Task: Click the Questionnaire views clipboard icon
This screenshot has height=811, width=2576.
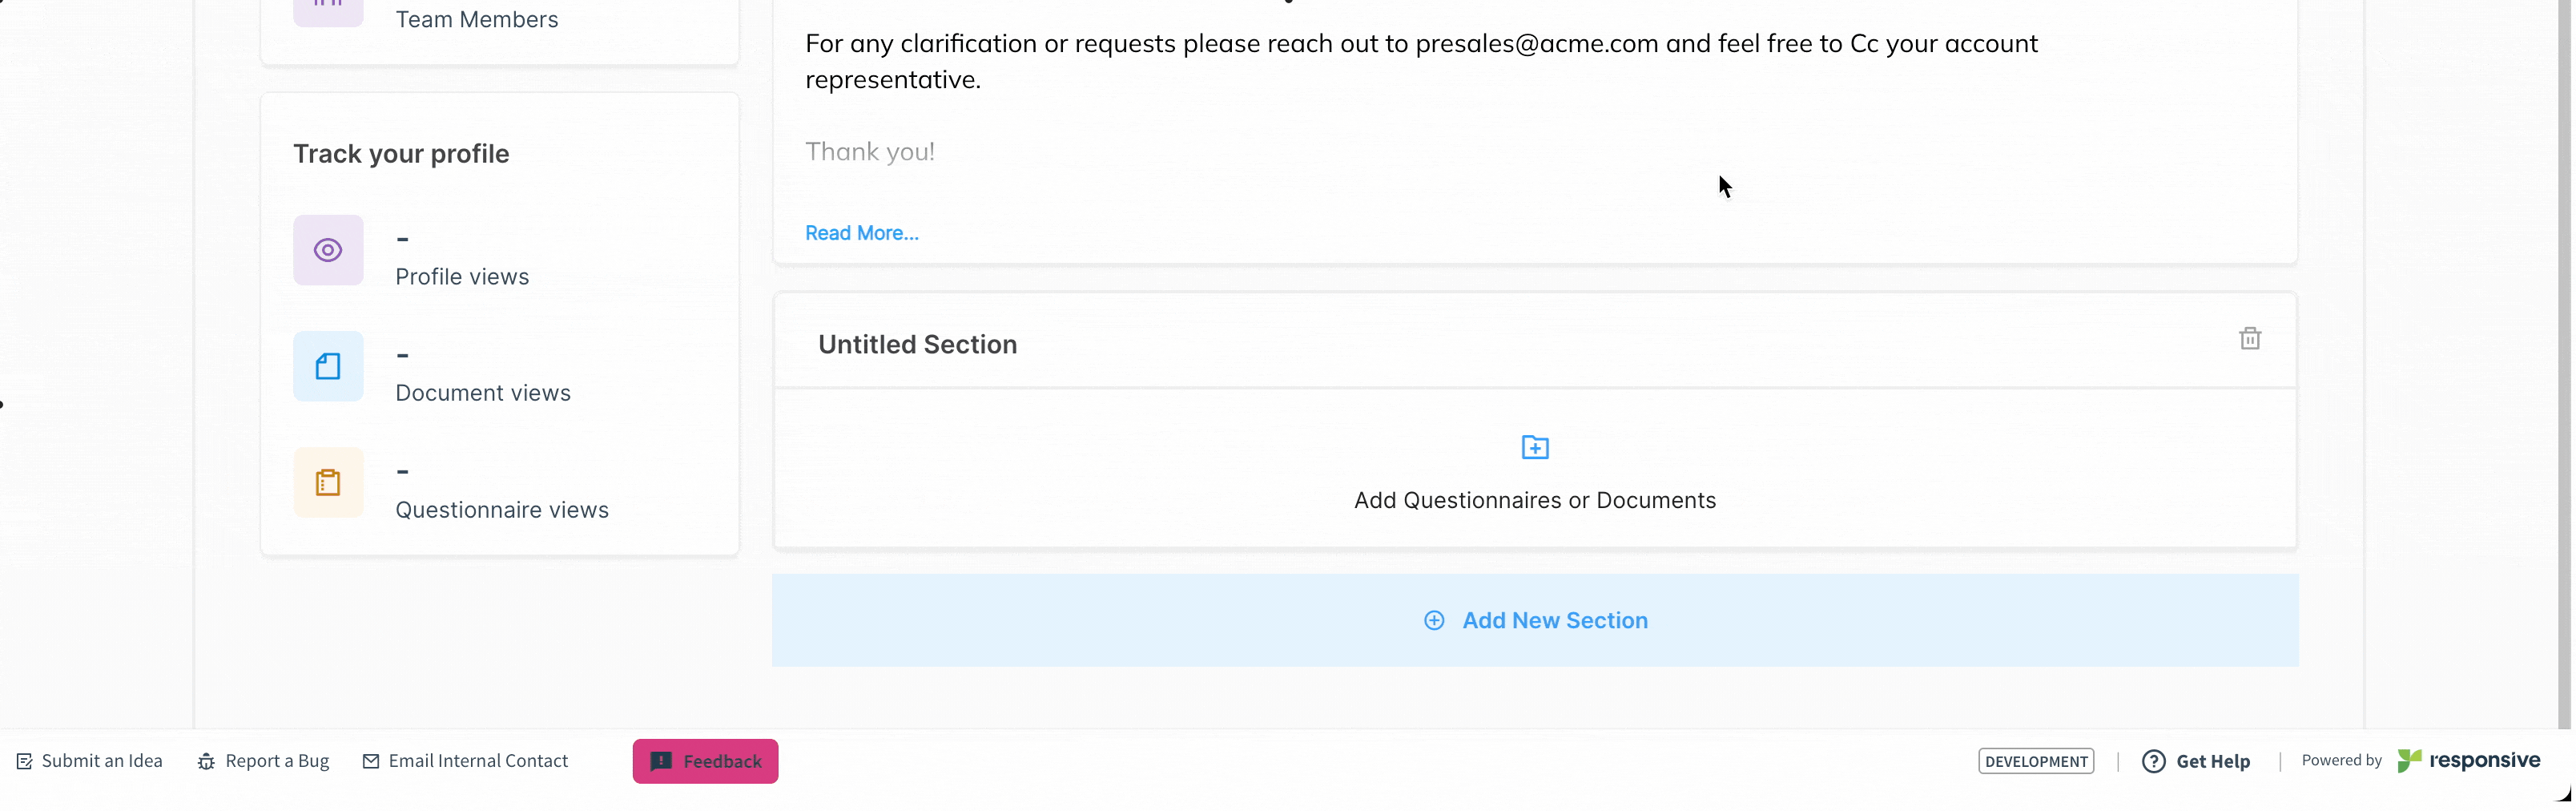Action: (328, 483)
